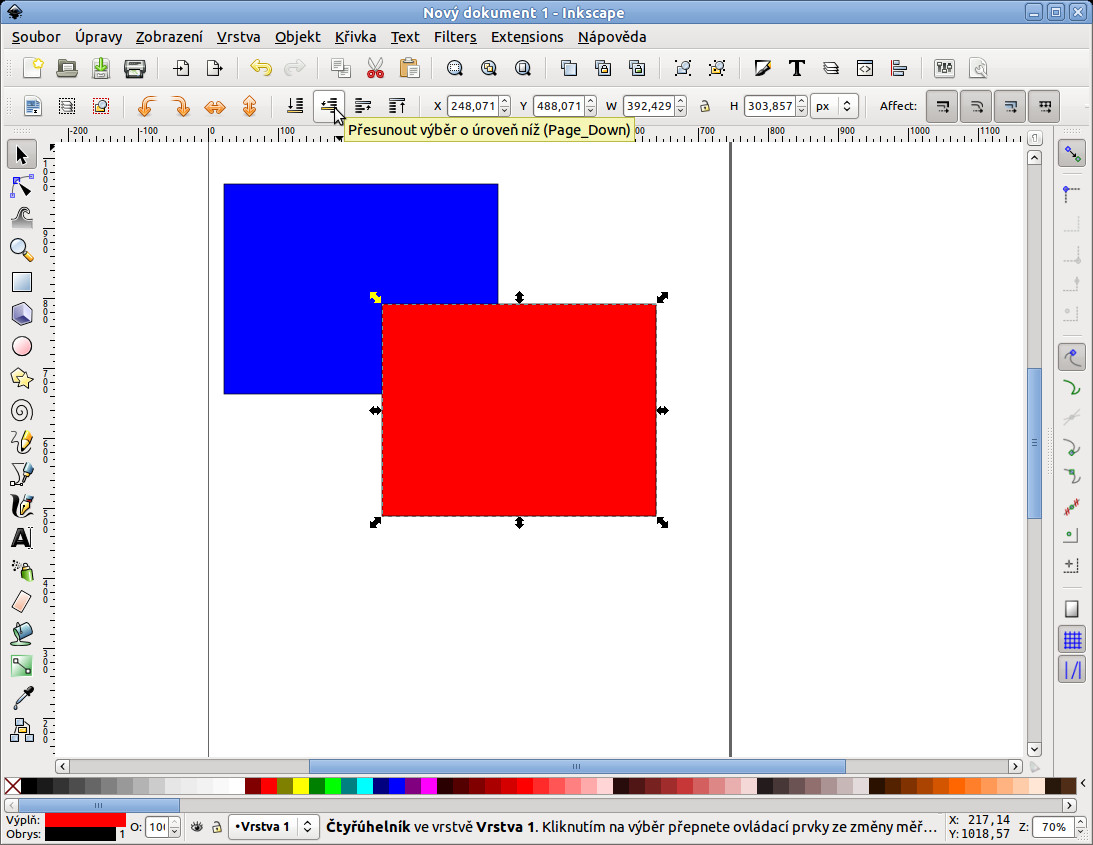This screenshot has width=1093, height=845.
Task: Click the red Výplň fill swatch
Action: [x=85, y=820]
